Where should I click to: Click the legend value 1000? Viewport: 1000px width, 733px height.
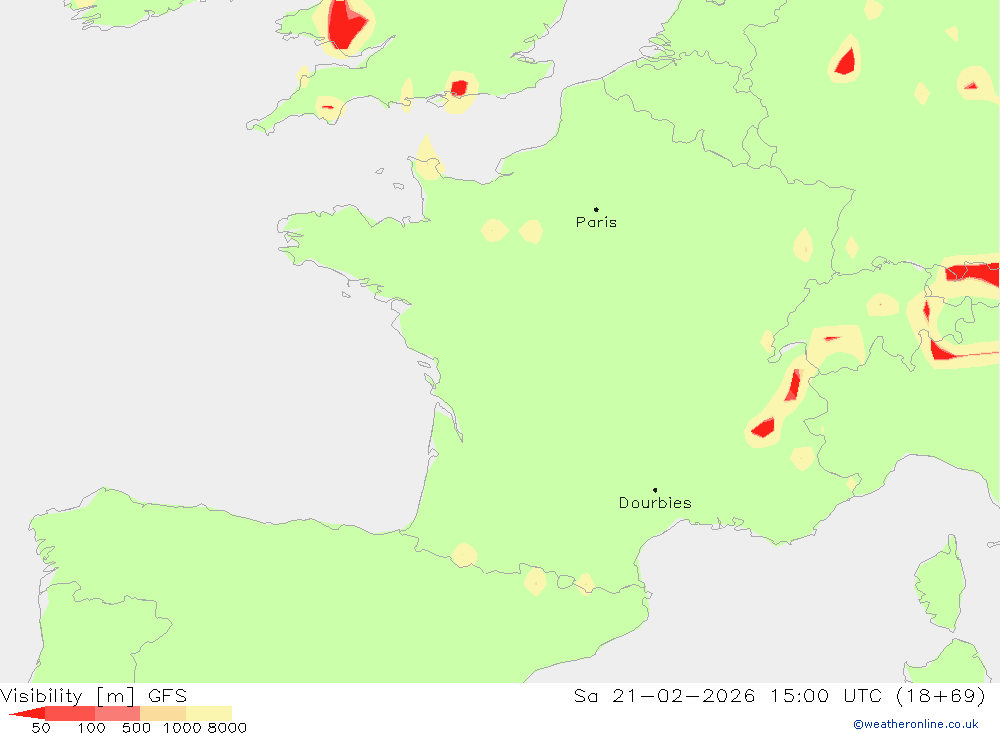pos(182,728)
